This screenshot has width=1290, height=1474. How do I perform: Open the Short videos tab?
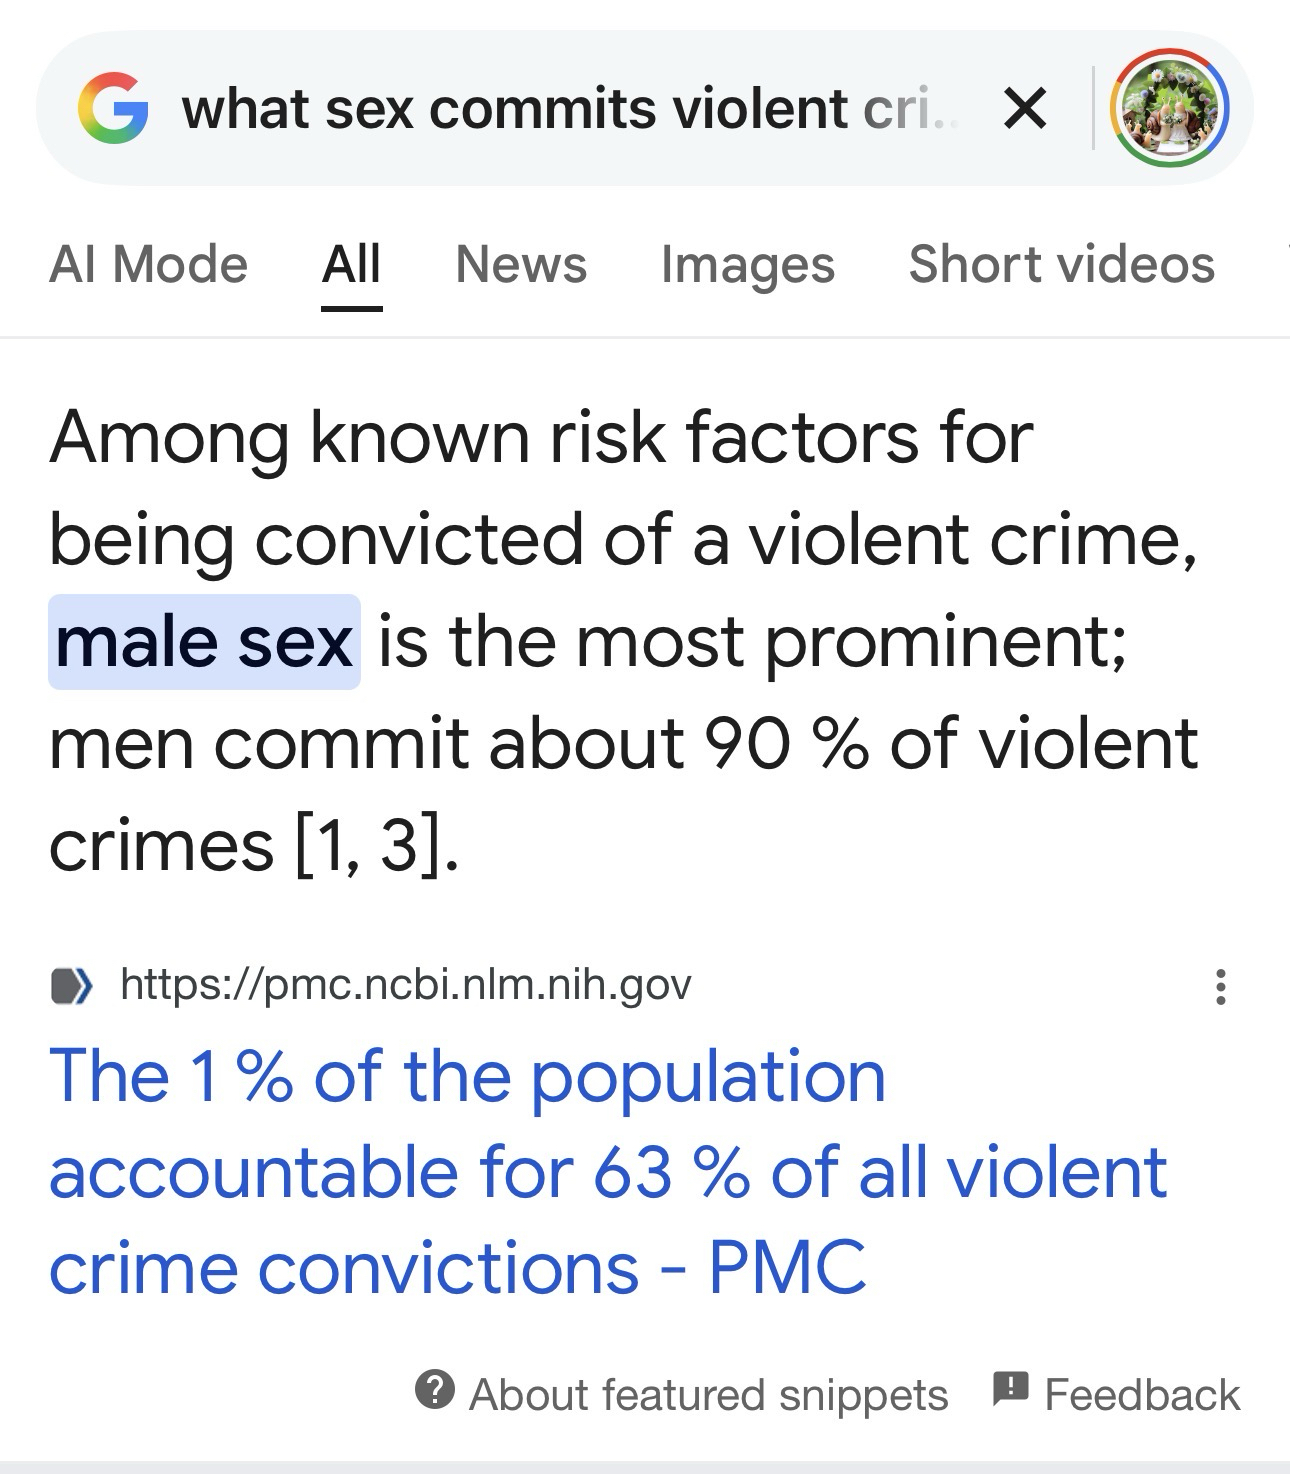(1061, 265)
